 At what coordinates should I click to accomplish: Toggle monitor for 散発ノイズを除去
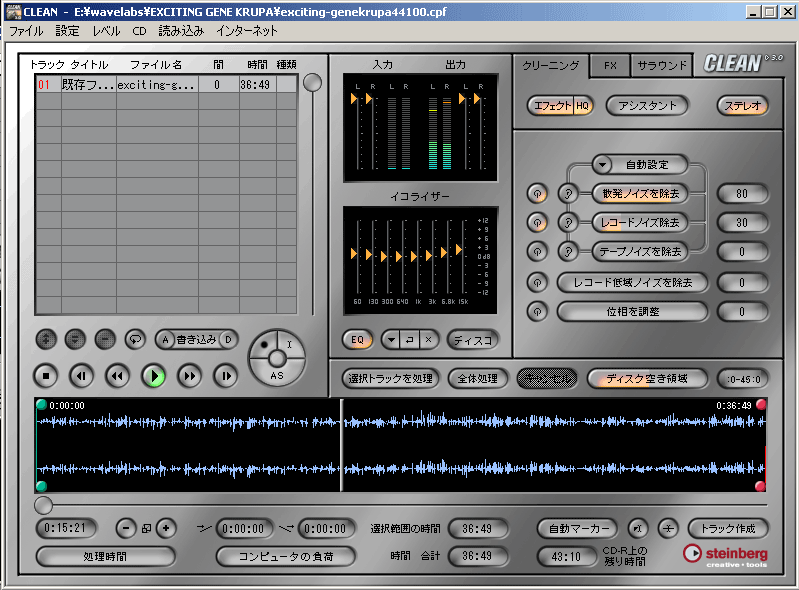(537, 194)
